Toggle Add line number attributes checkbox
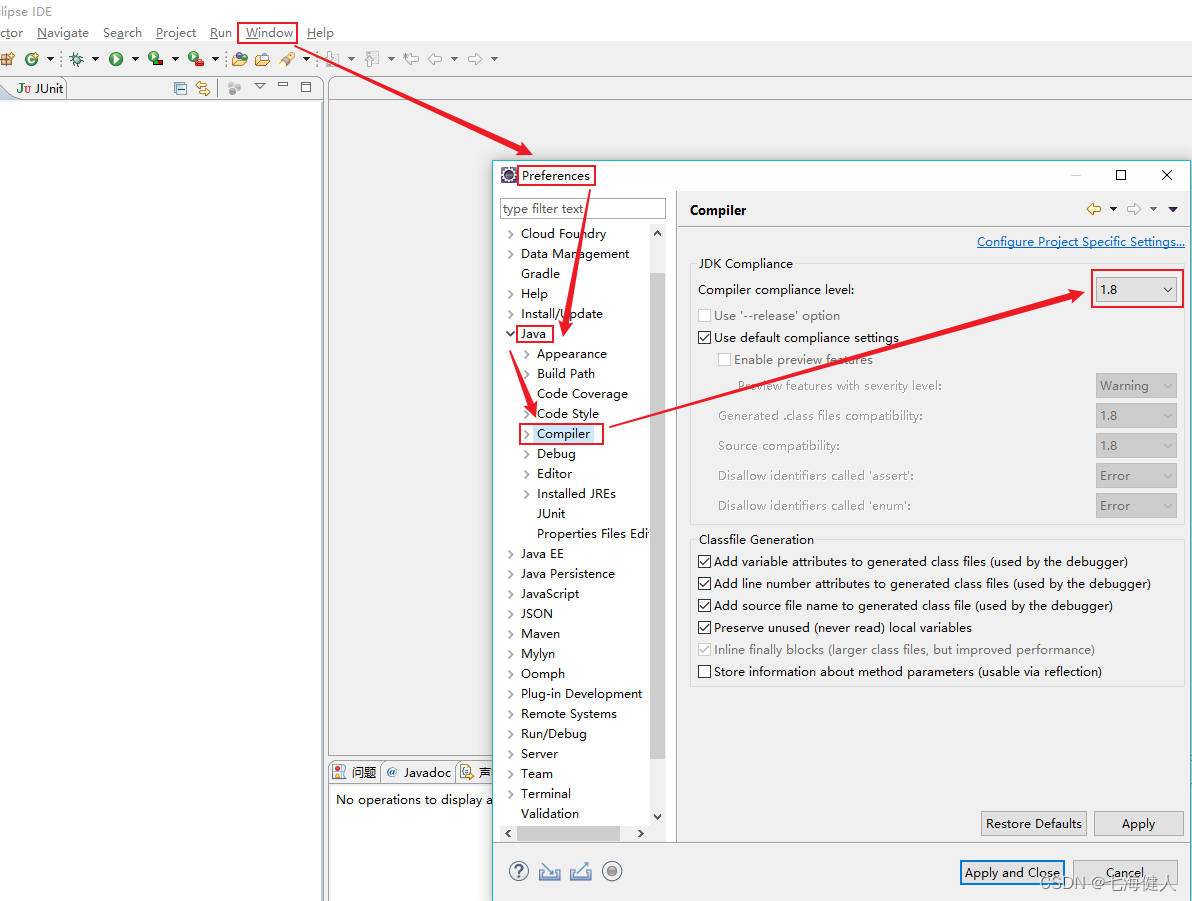 (x=705, y=584)
